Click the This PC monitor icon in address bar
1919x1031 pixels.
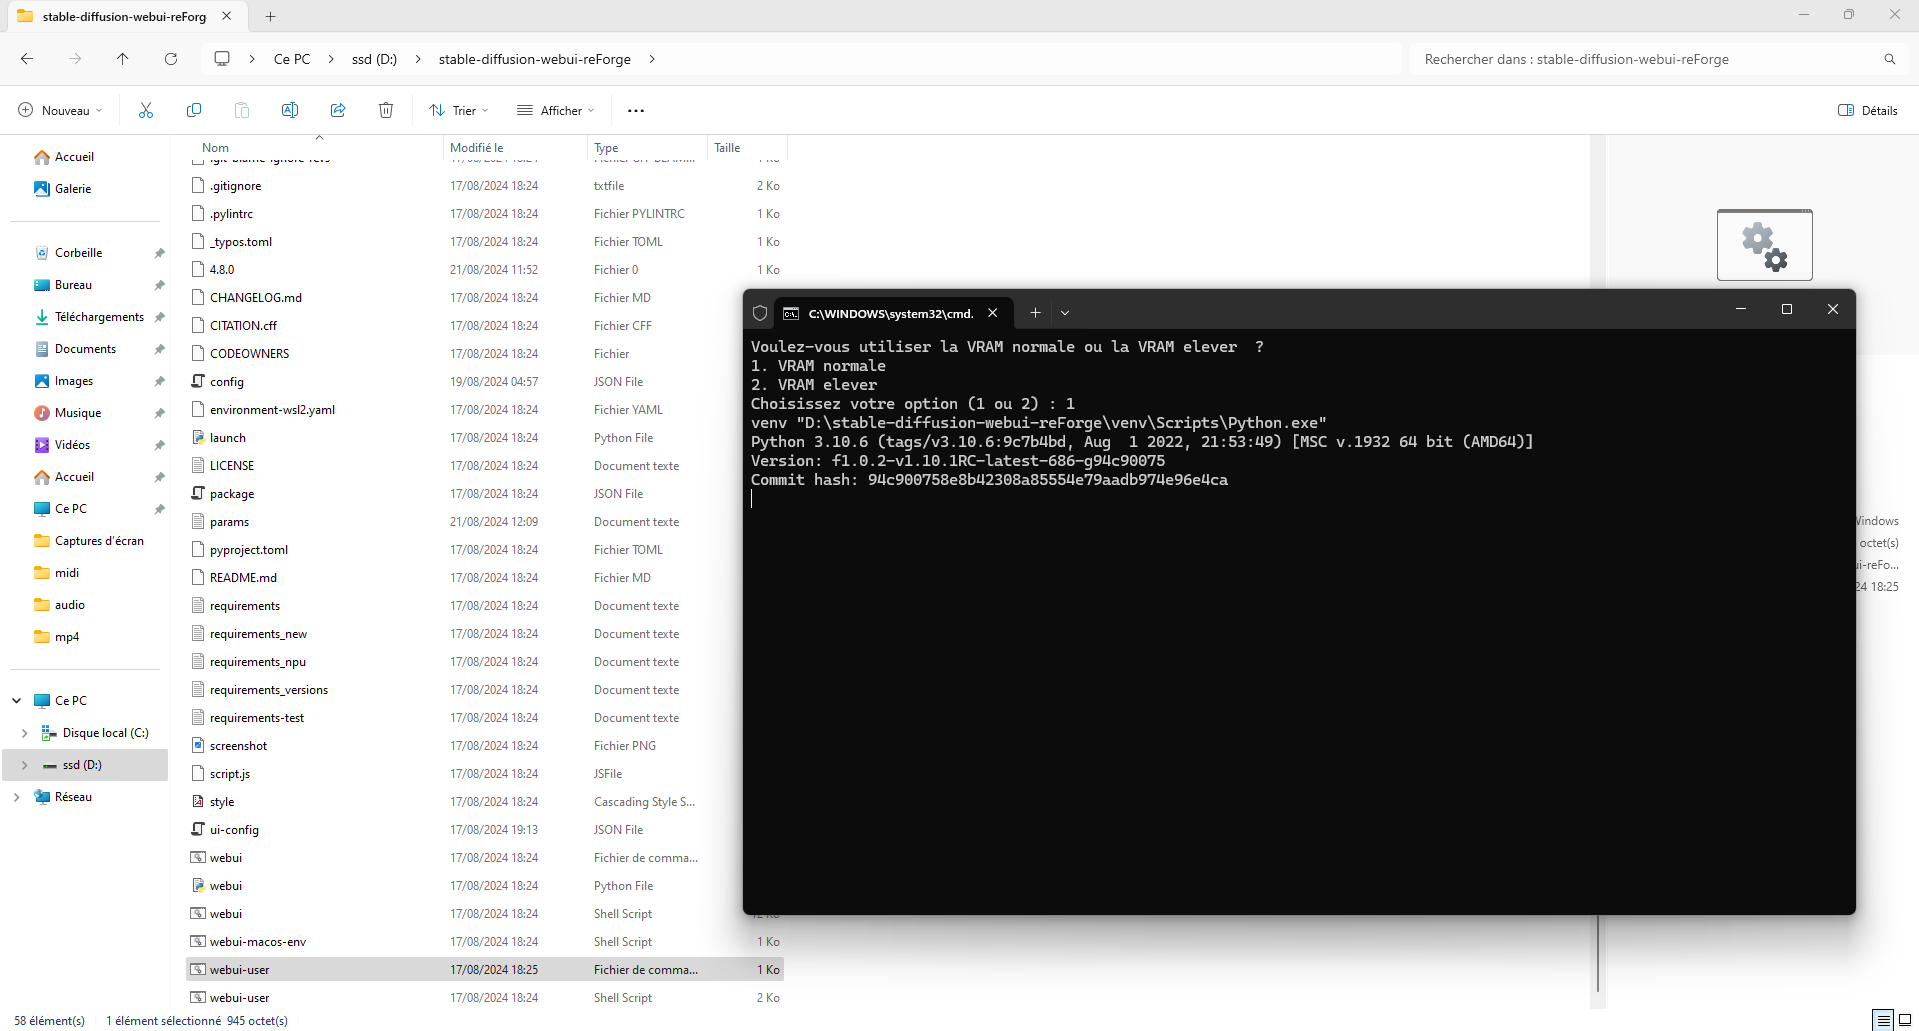(x=222, y=59)
